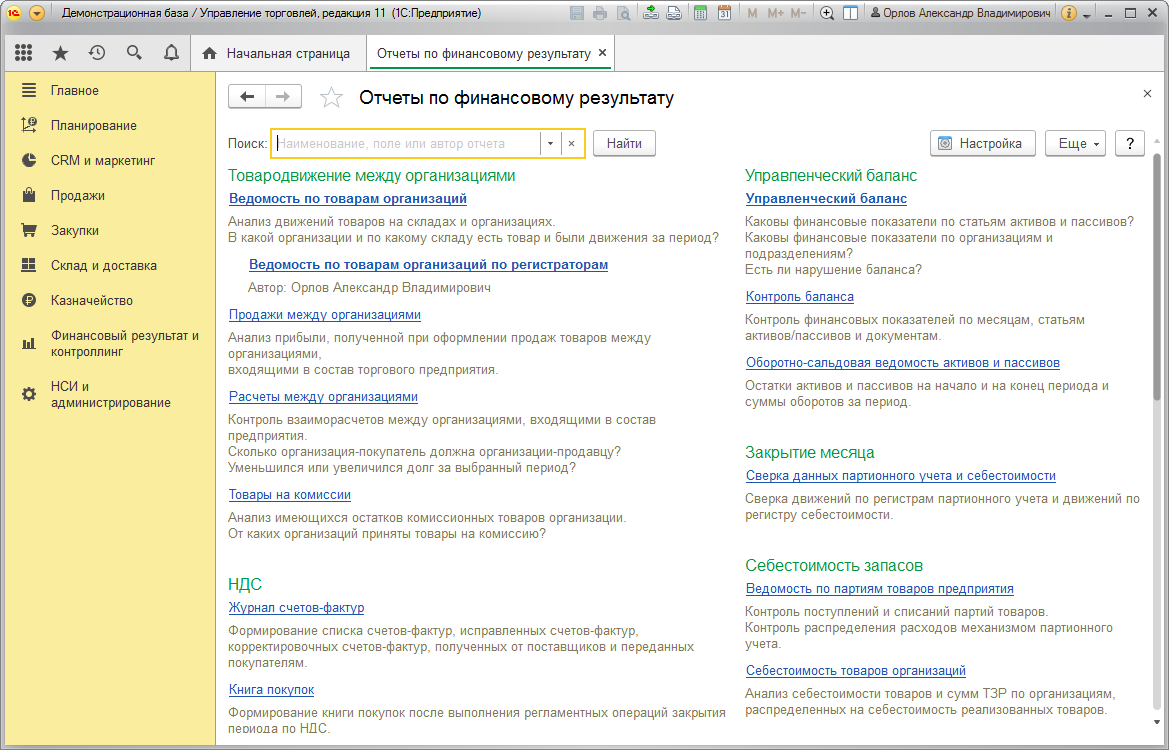Open the Управленческий баланс report link
This screenshot has height=750, width=1169.
(x=826, y=199)
